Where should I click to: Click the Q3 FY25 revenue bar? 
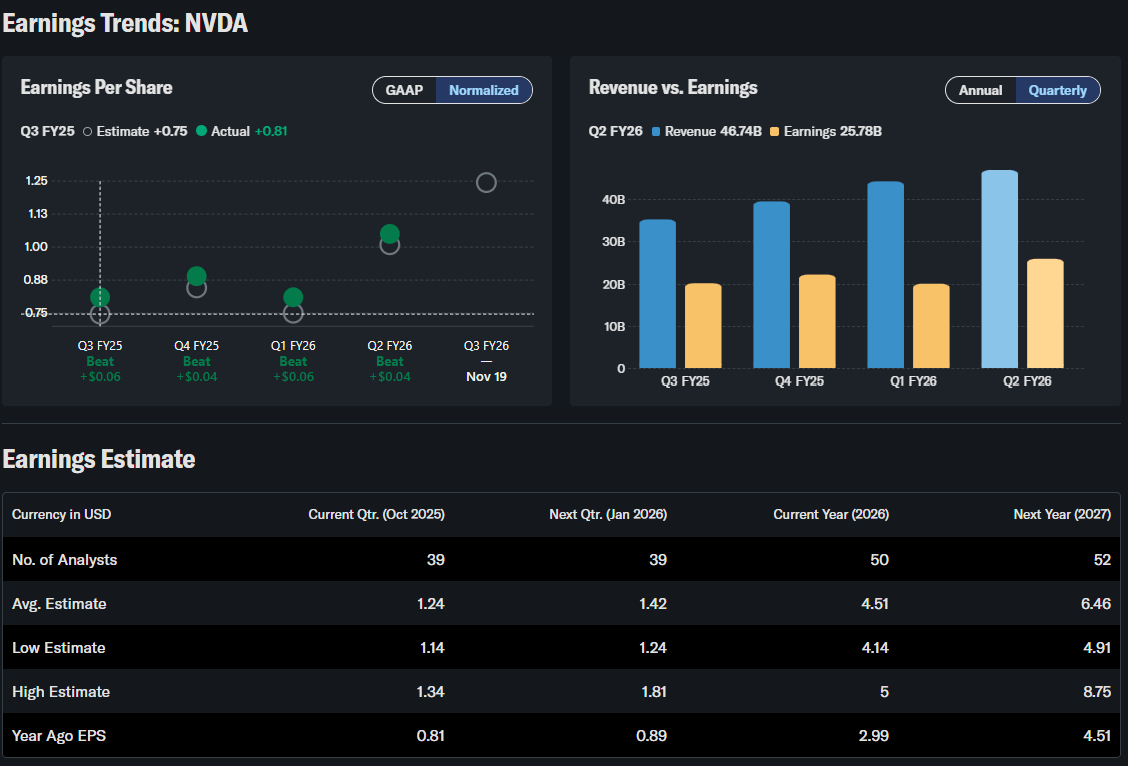657,294
